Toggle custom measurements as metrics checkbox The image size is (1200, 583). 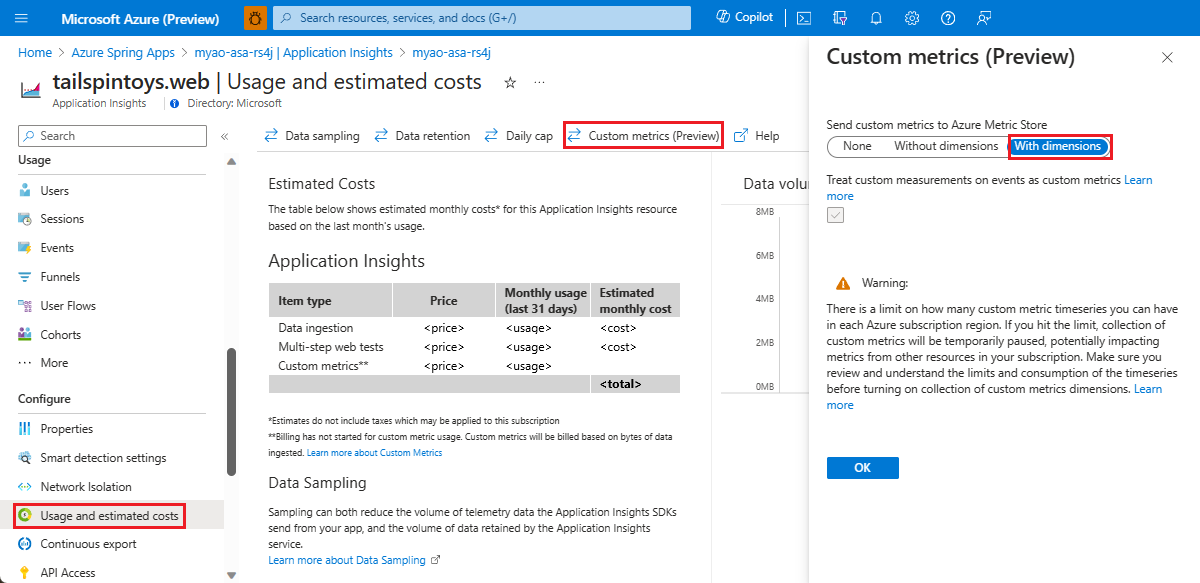835,215
